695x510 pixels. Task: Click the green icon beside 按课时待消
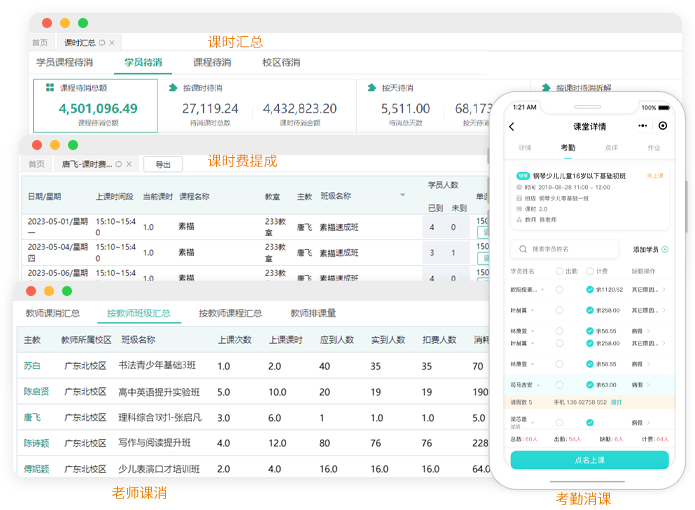click(173, 87)
